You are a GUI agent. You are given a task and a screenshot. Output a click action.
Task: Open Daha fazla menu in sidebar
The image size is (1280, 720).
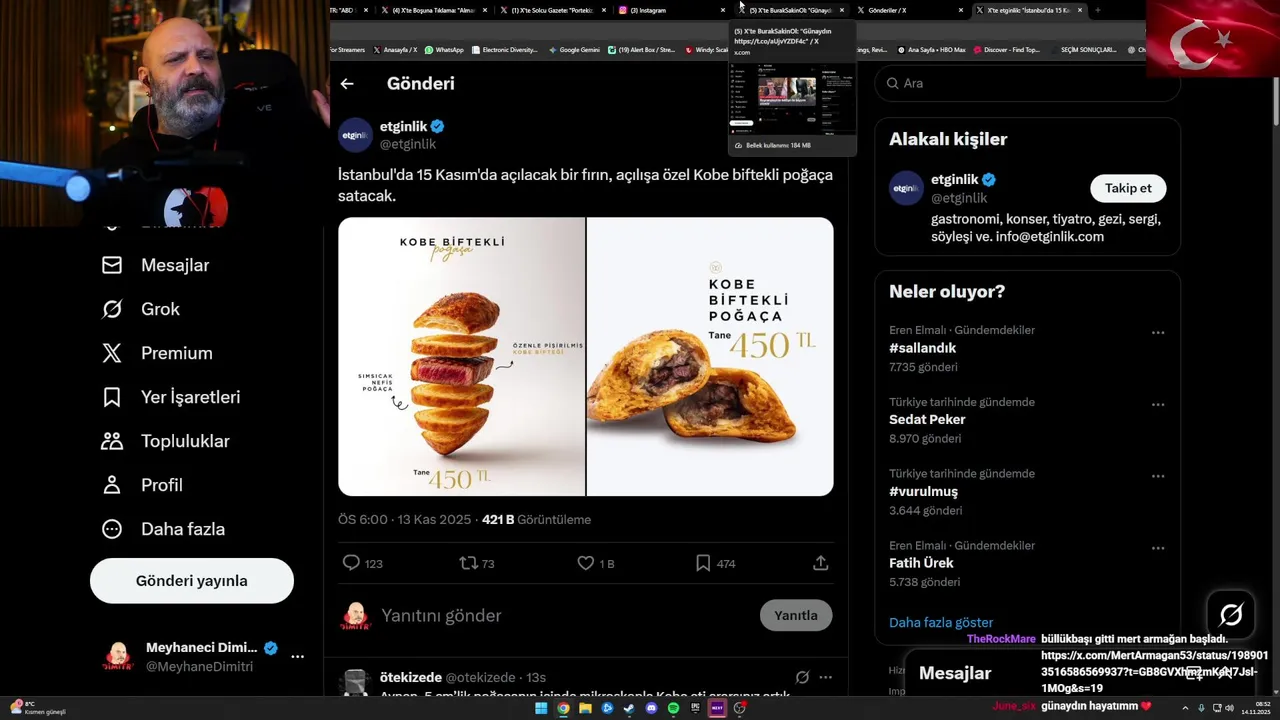[x=163, y=529]
